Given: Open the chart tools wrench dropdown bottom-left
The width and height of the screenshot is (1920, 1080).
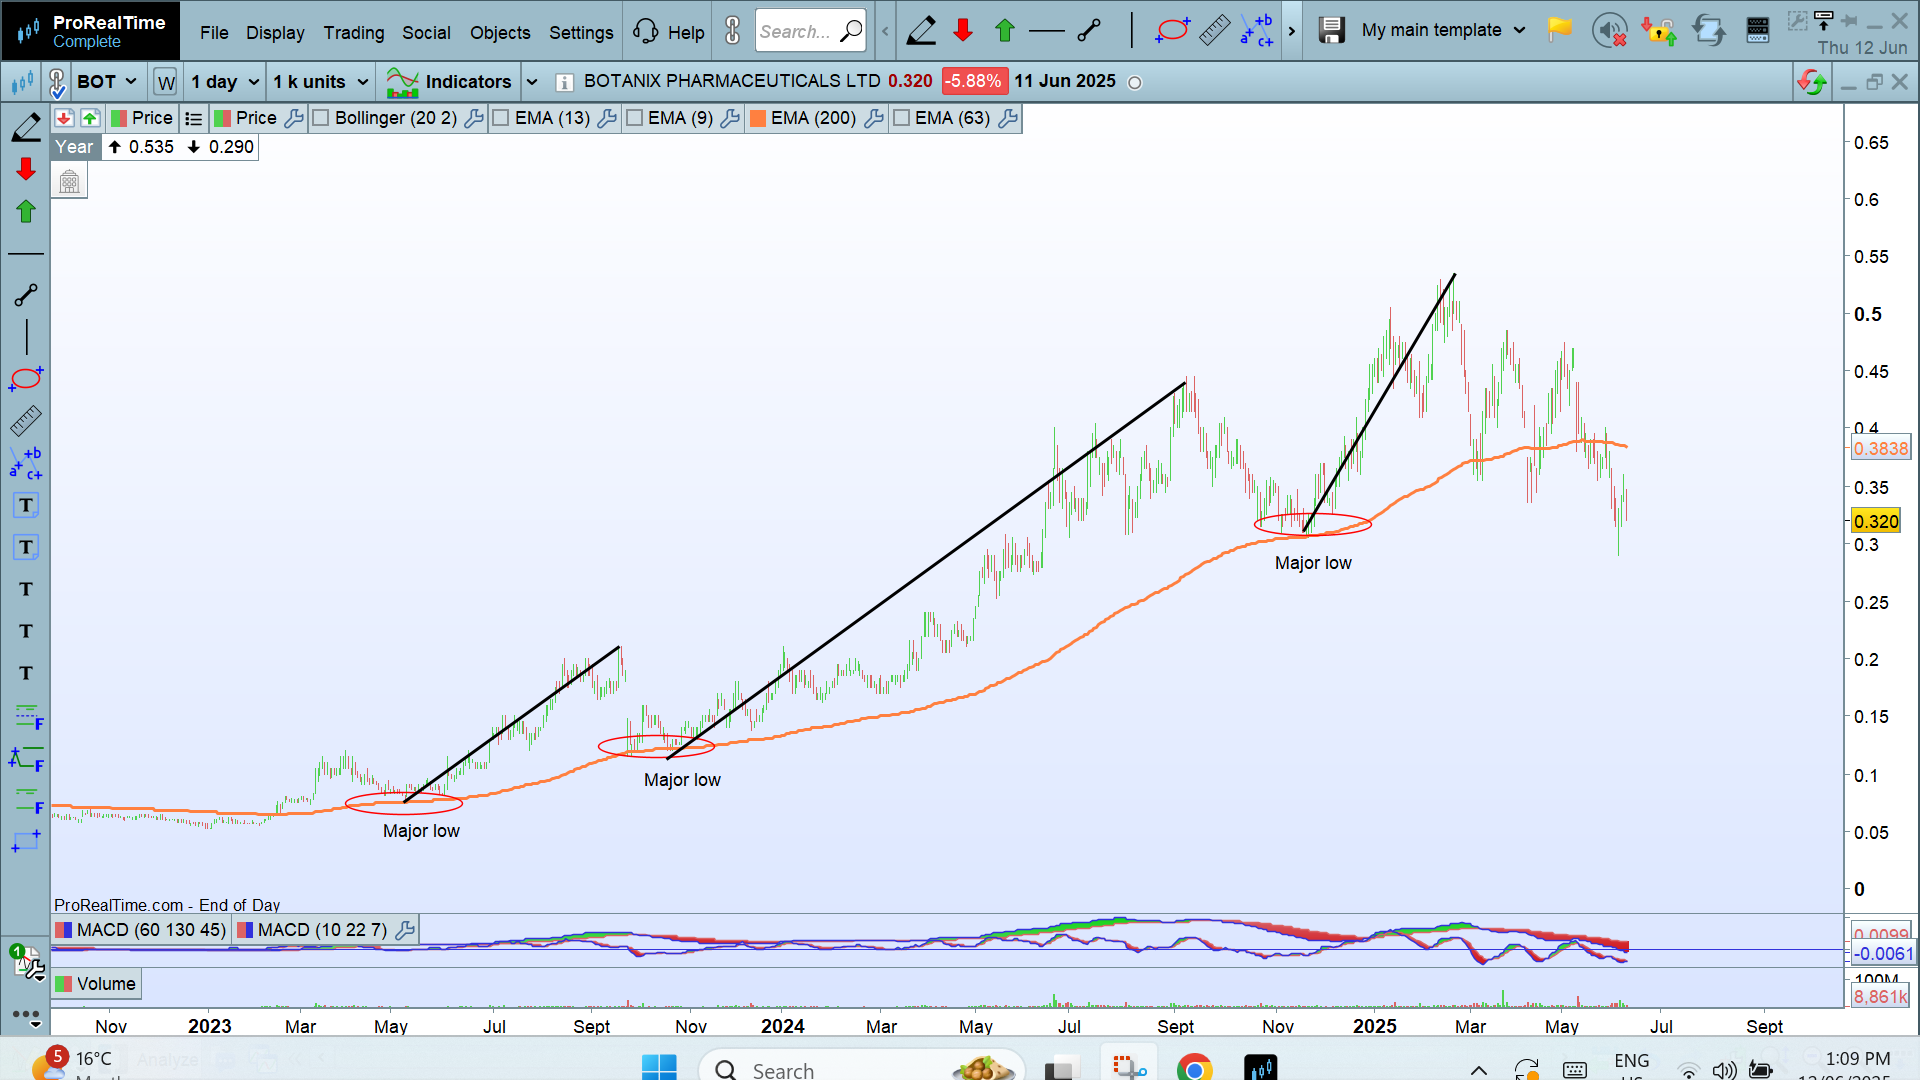Looking at the screenshot, I should point(28,963).
